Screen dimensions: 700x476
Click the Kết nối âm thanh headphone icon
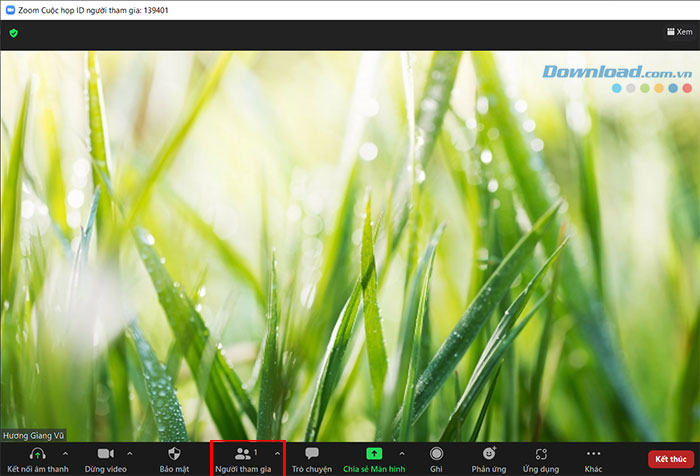tap(37, 454)
